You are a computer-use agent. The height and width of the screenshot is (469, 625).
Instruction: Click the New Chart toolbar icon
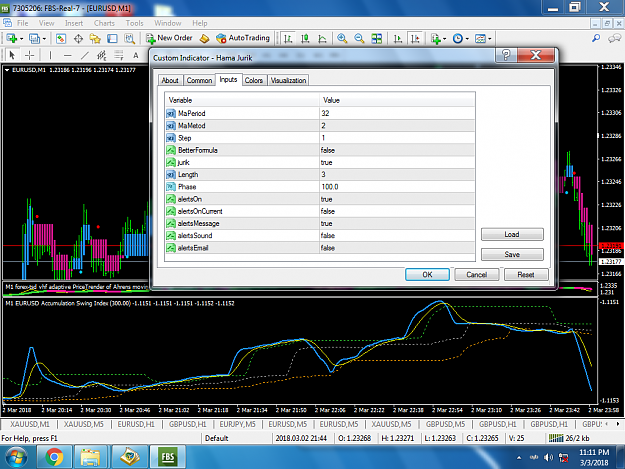pos(11,38)
